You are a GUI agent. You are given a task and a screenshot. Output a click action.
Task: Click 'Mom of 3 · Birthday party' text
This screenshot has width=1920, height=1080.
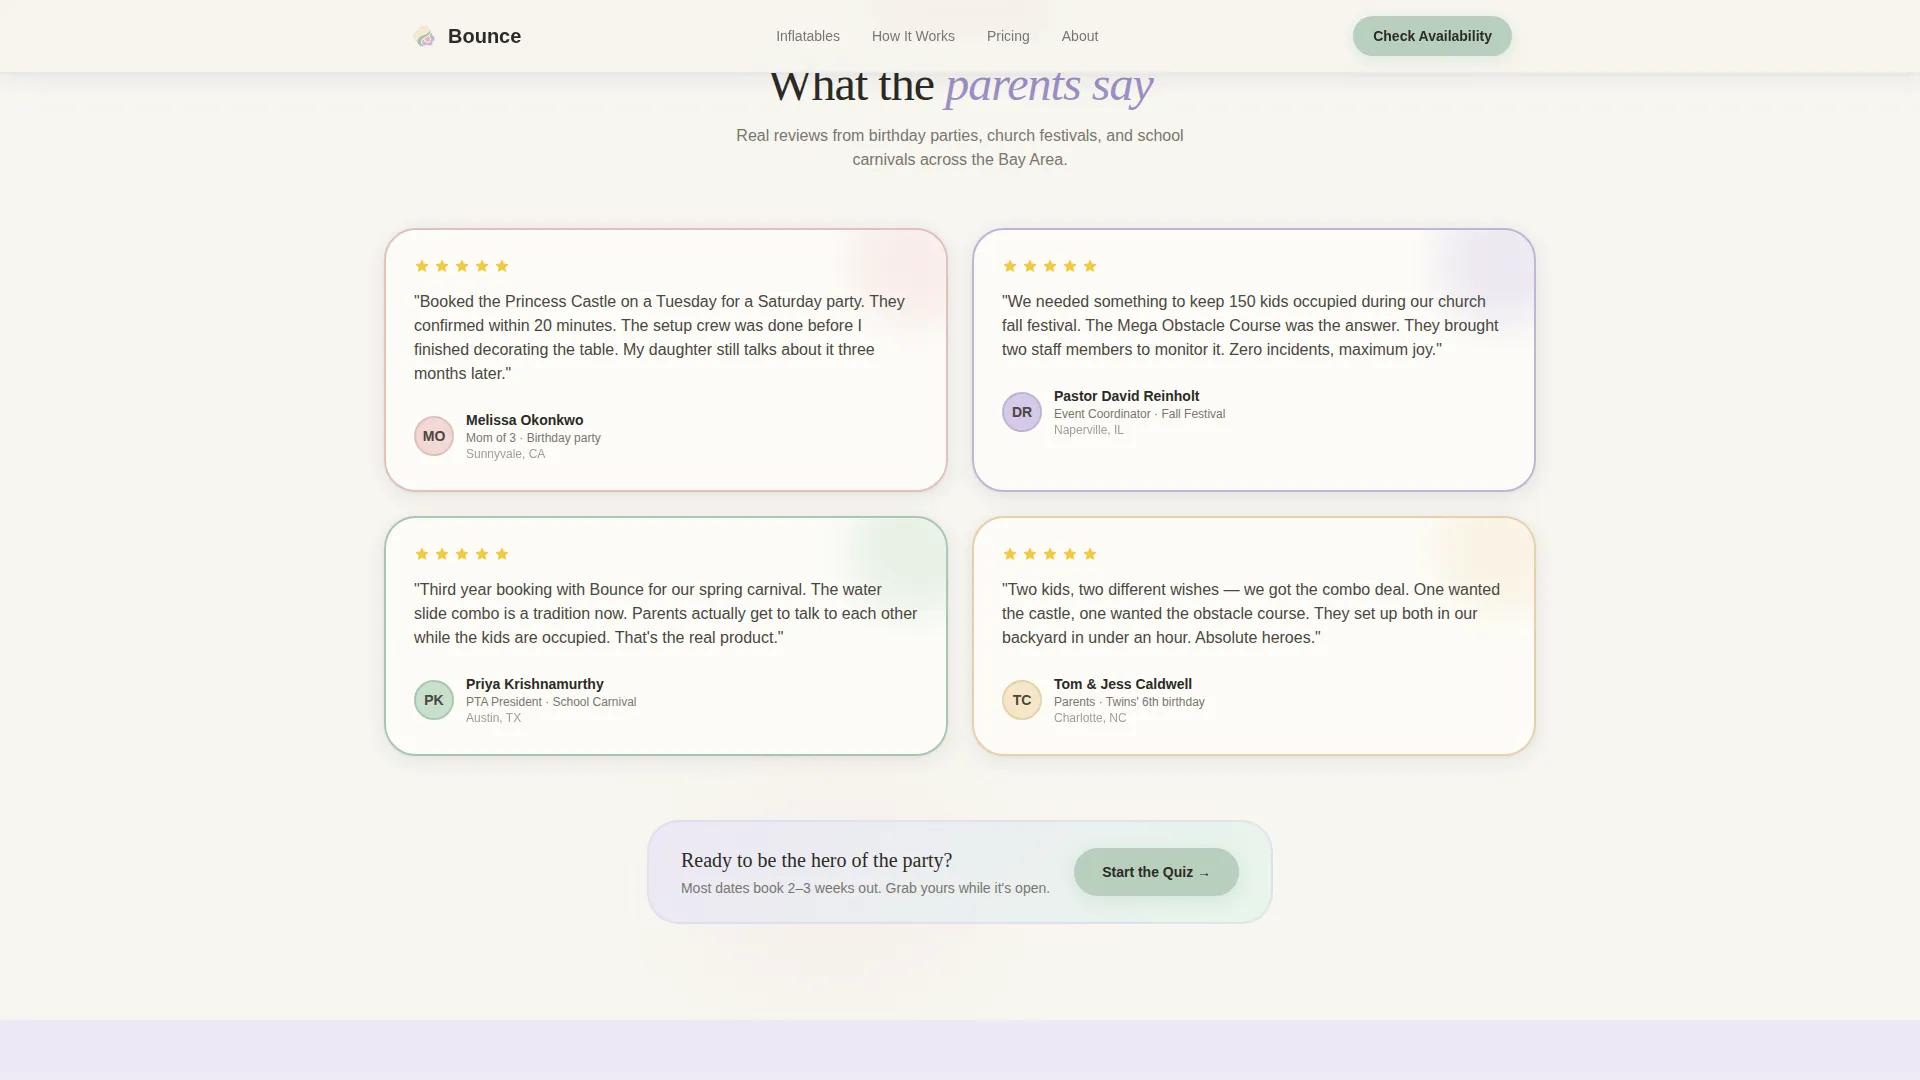(x=533, y=438)
